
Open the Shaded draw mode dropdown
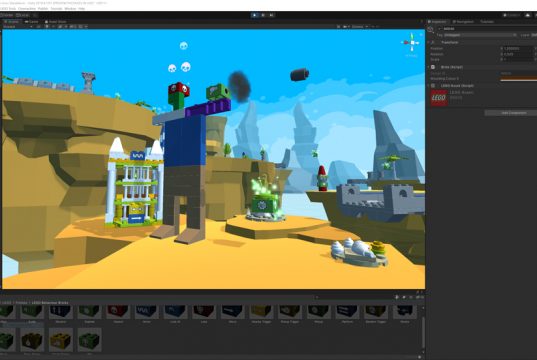point(17,26)
